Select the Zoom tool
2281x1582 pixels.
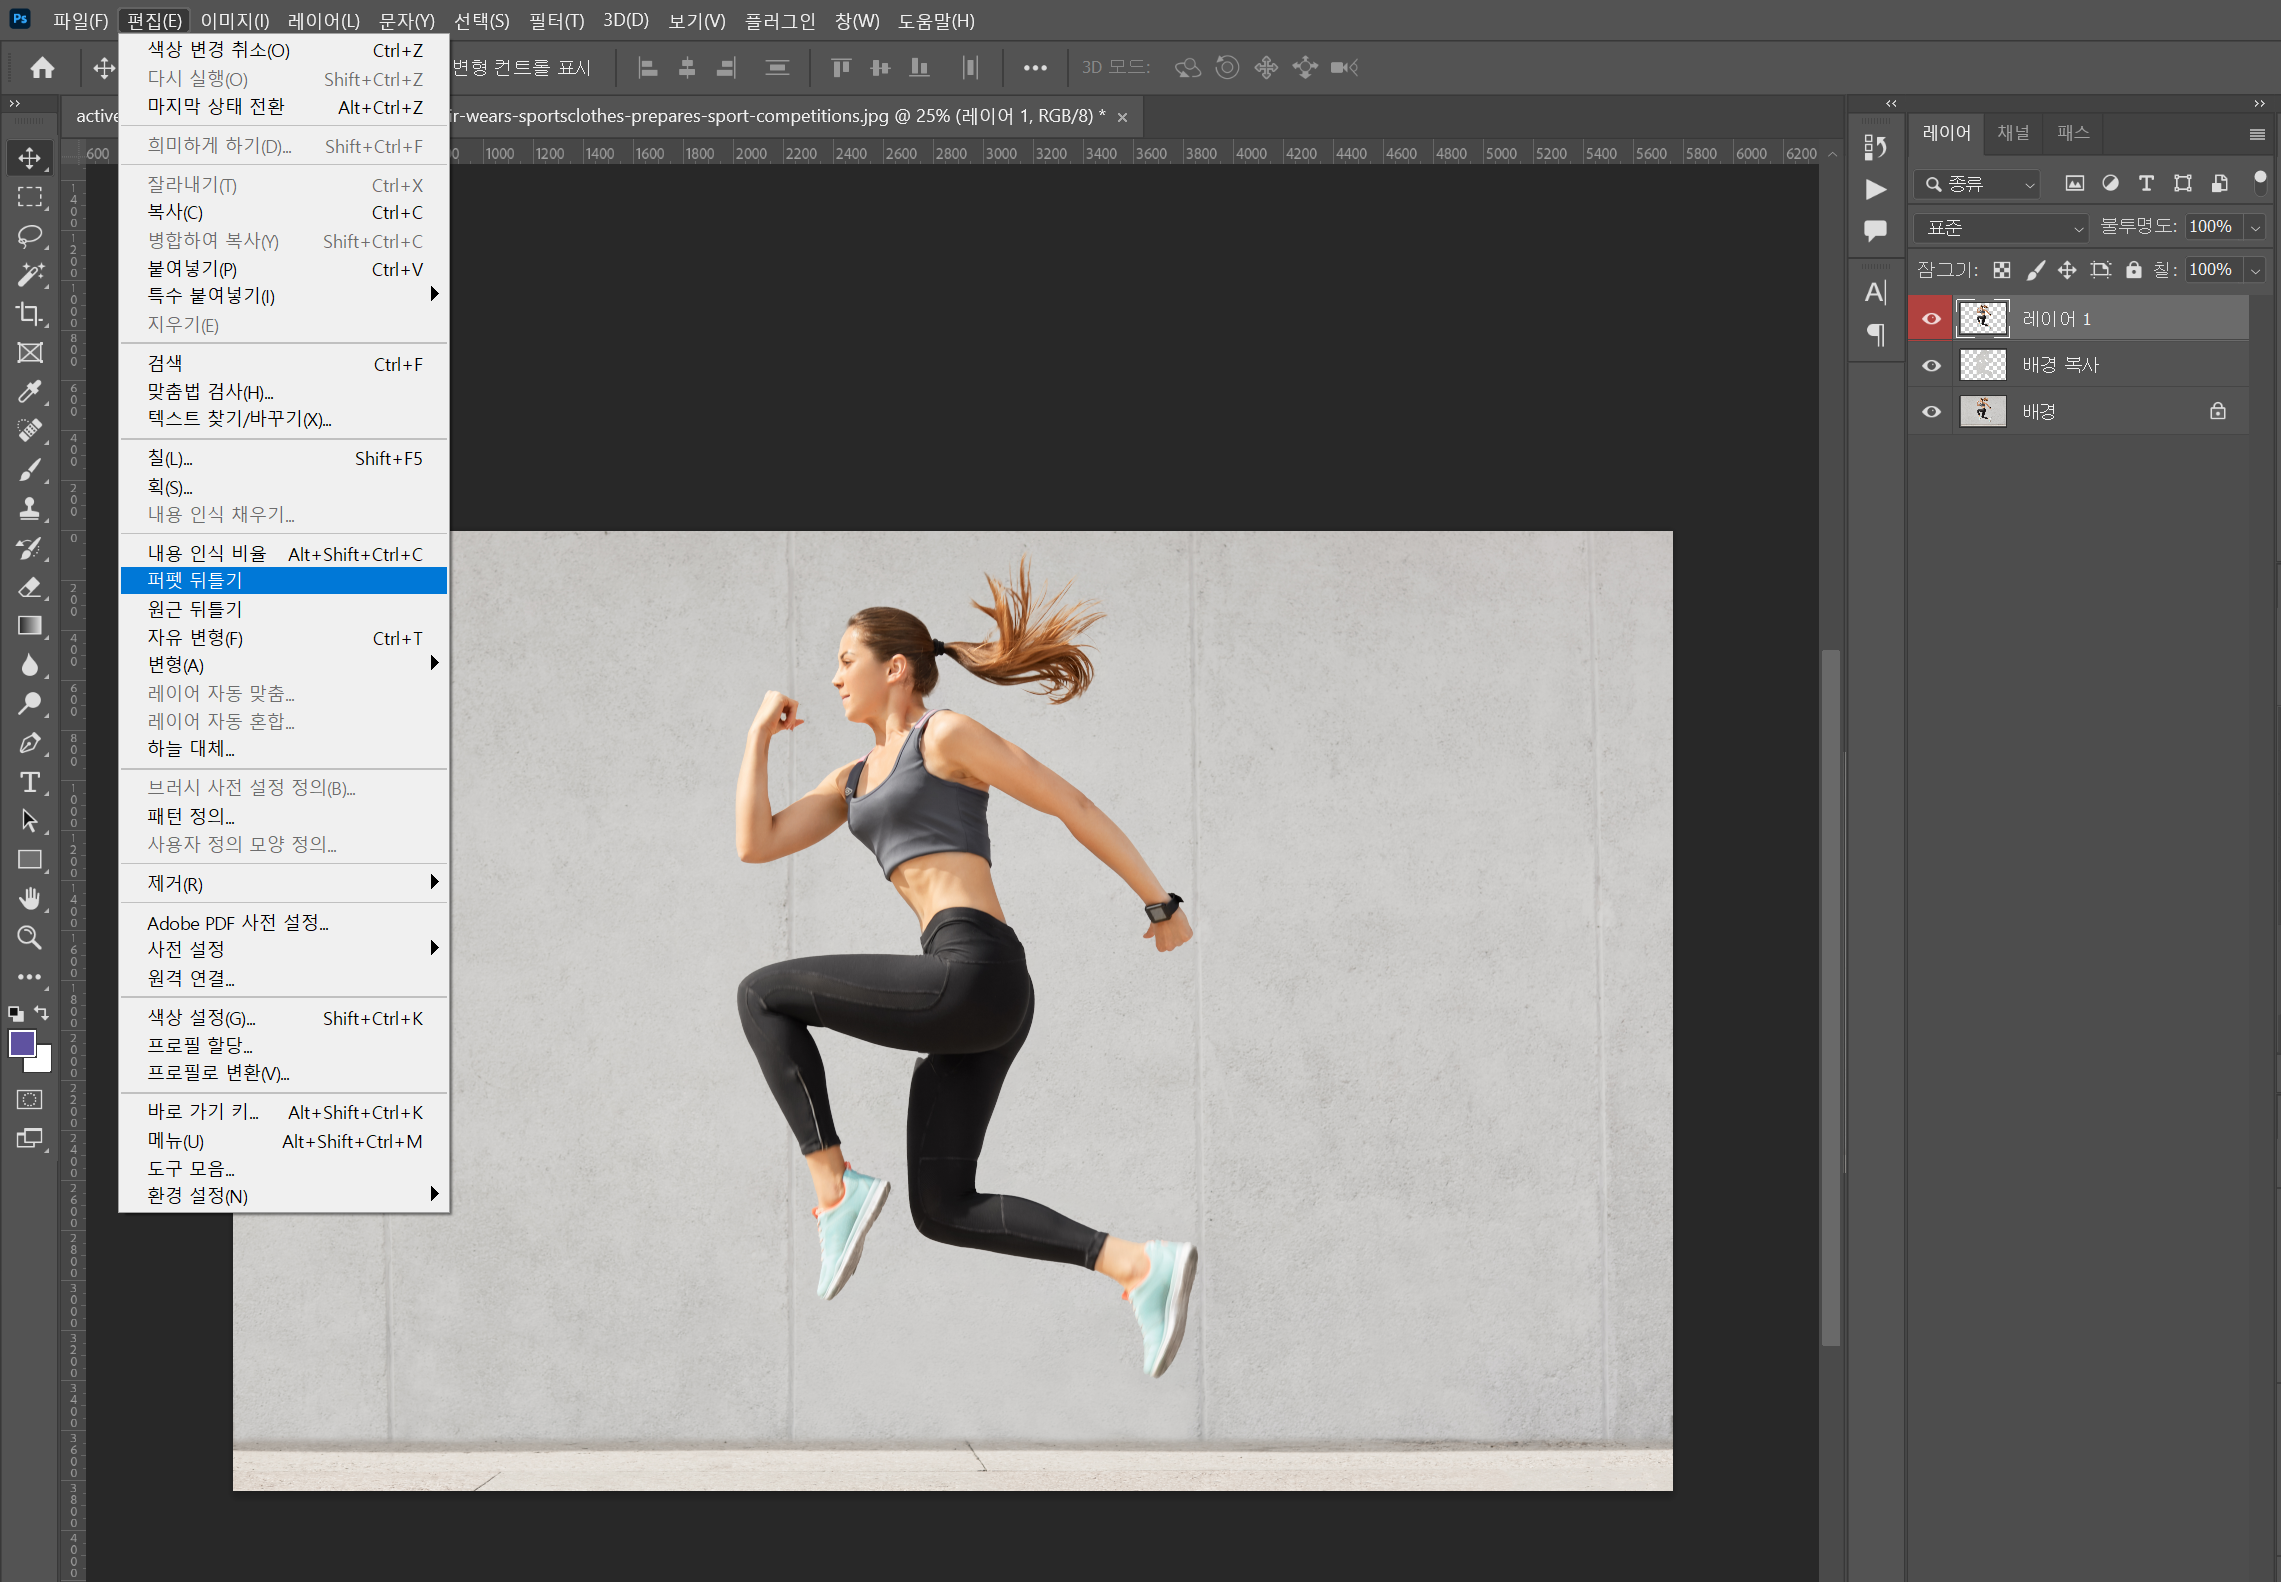coord(30,938)
